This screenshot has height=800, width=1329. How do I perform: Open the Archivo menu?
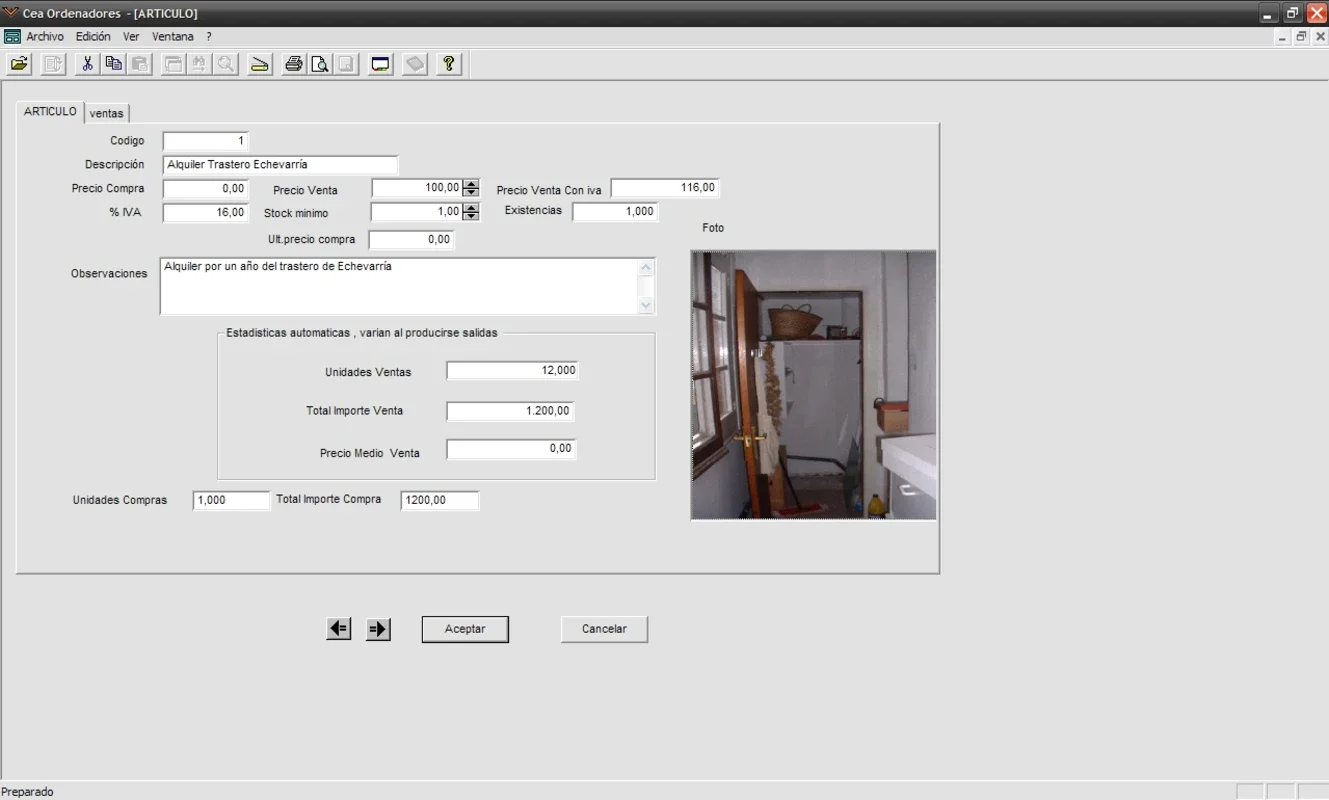[x=45, y=36]
